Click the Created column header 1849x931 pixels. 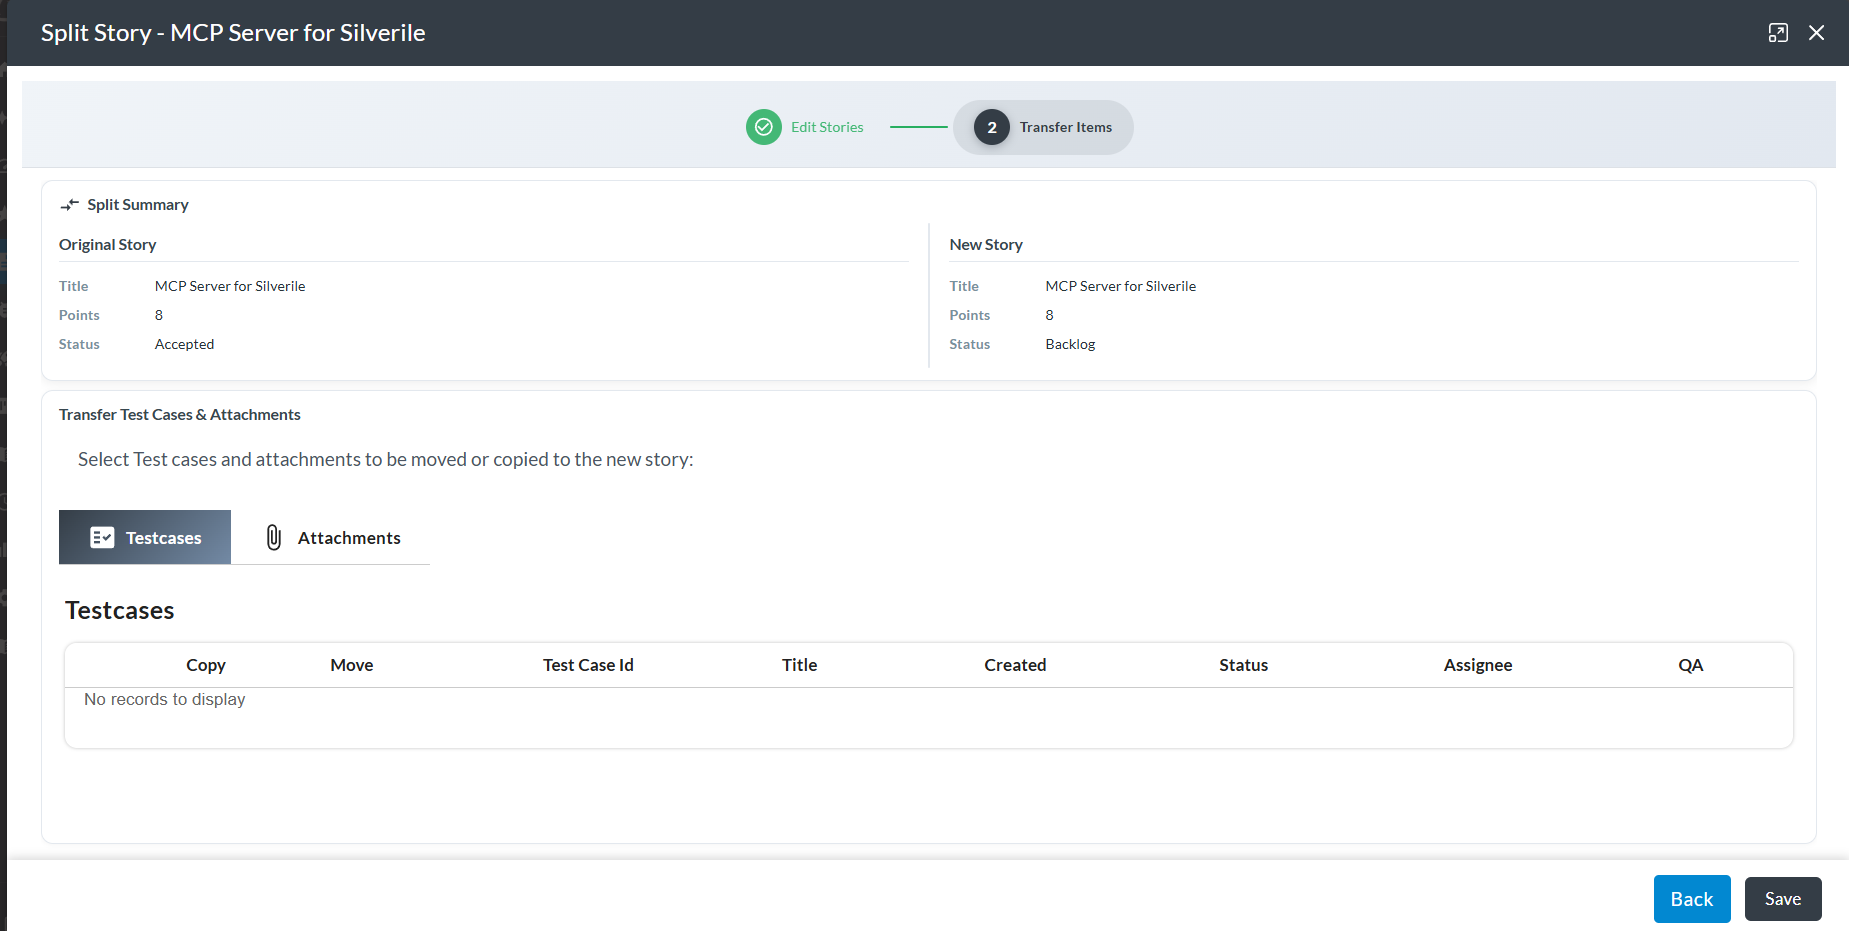coord(1015,665)
